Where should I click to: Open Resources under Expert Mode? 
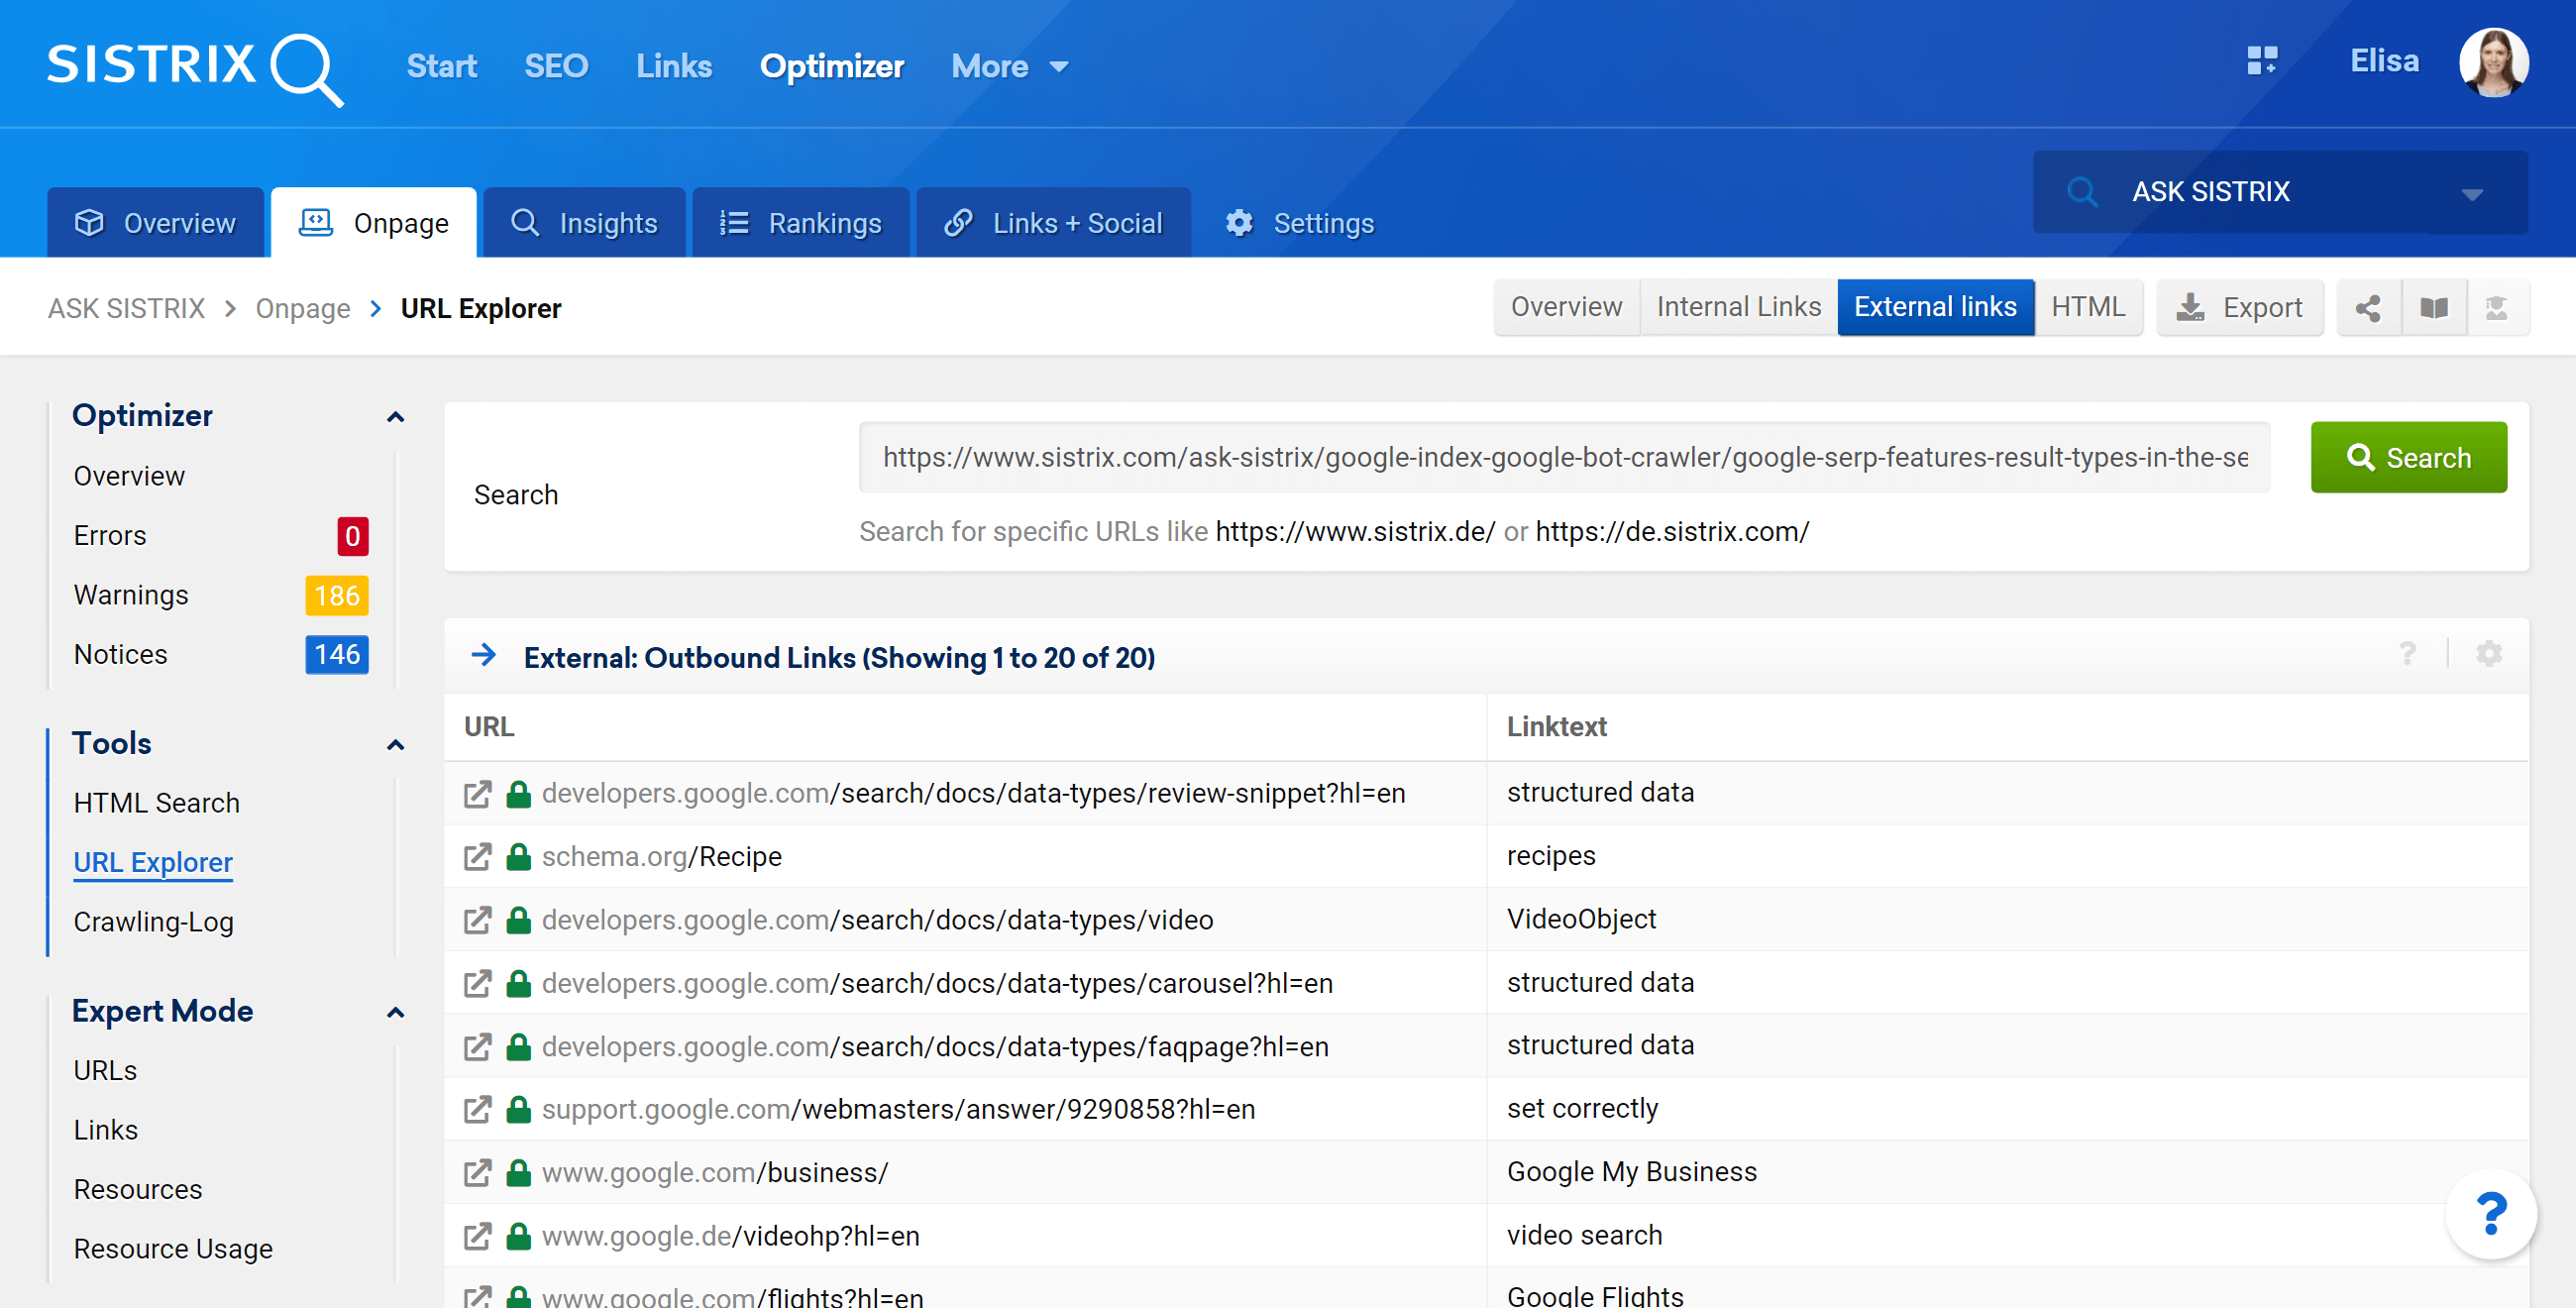pyautogui.click(x=138, y=1190)
